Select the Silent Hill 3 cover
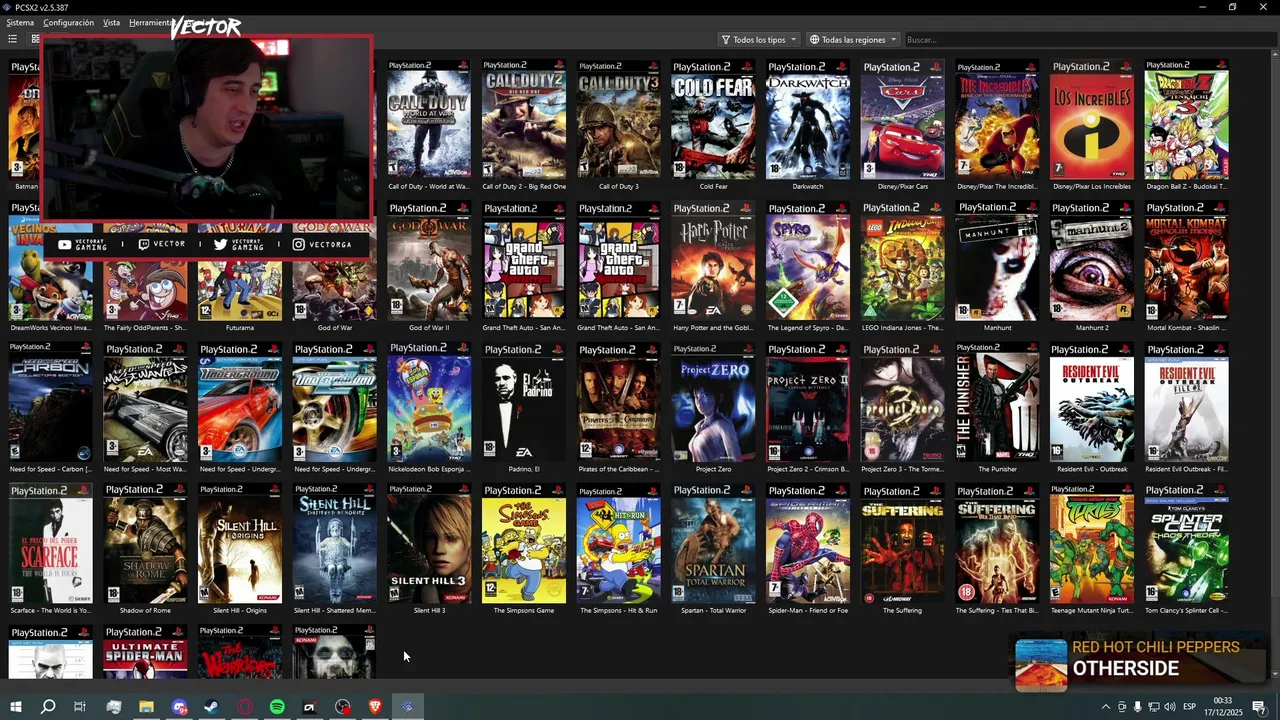The width and height of the screenshot is (1280, 720). [x=429, y=545]
